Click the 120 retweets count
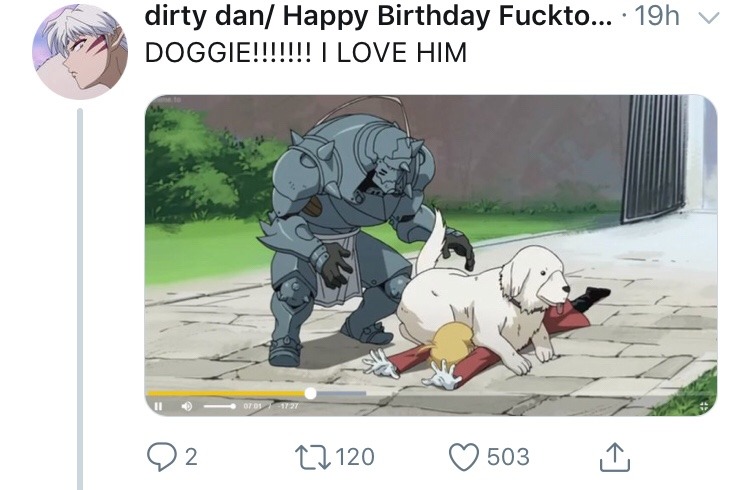 coord(352,457)
